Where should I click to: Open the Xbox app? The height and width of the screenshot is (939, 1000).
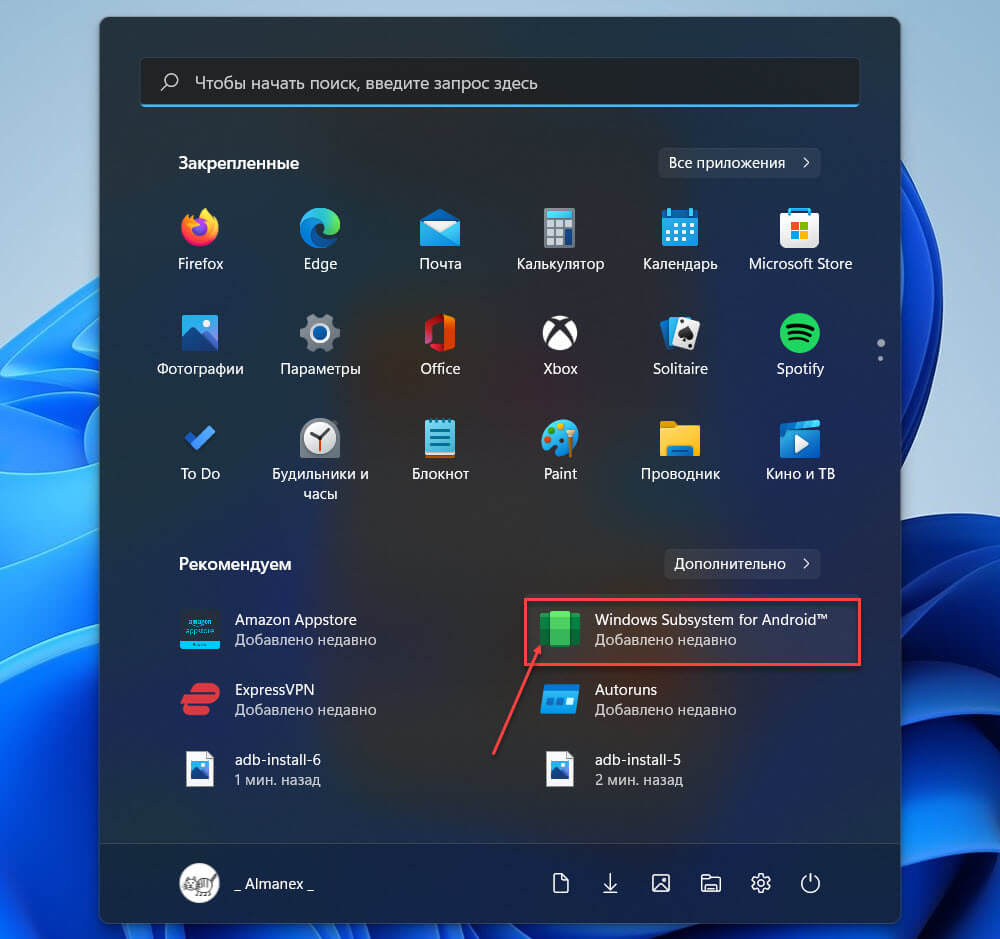point(560,346)
